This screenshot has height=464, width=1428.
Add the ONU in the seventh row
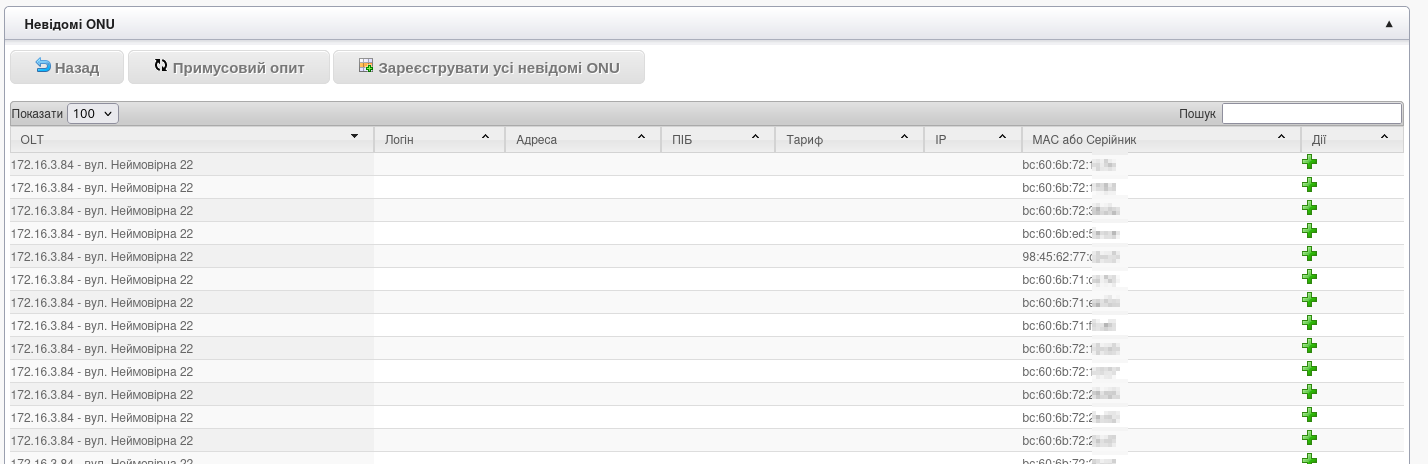1309,300
